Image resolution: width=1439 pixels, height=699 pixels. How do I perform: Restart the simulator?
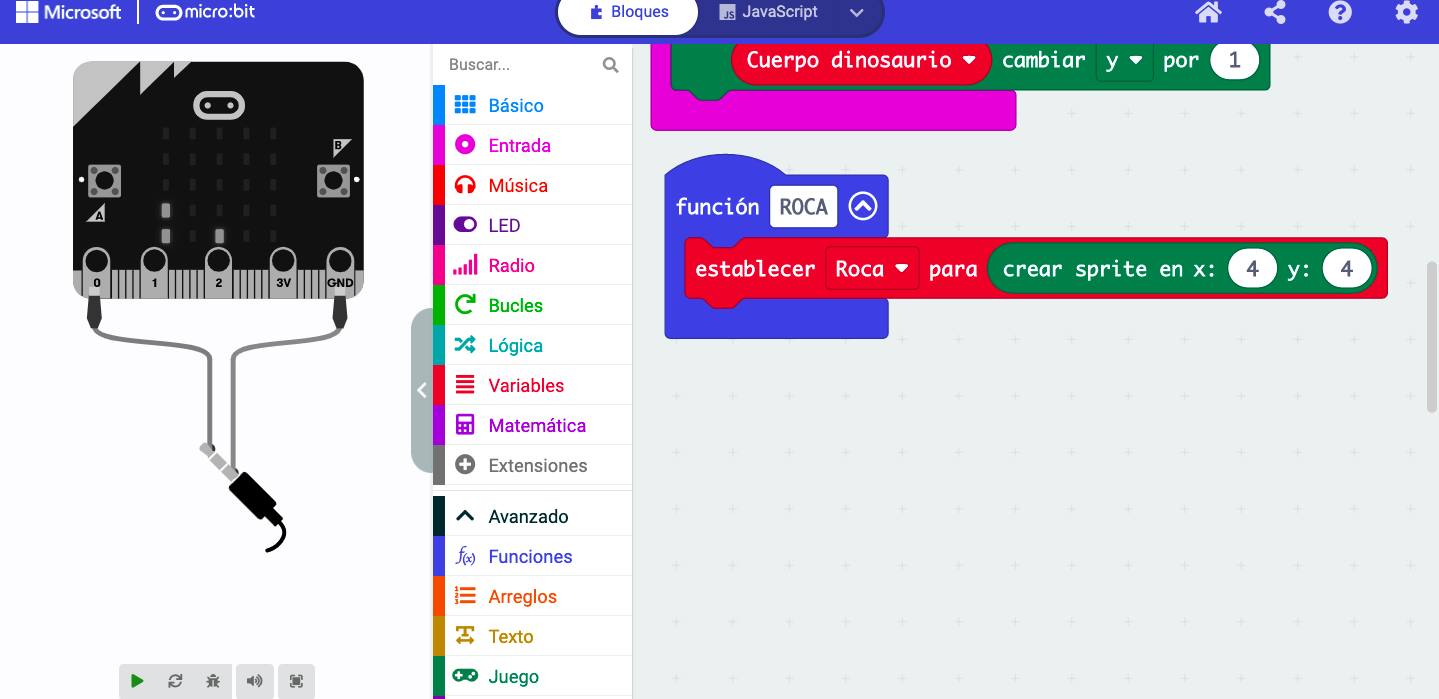click(x=175, y=681)
